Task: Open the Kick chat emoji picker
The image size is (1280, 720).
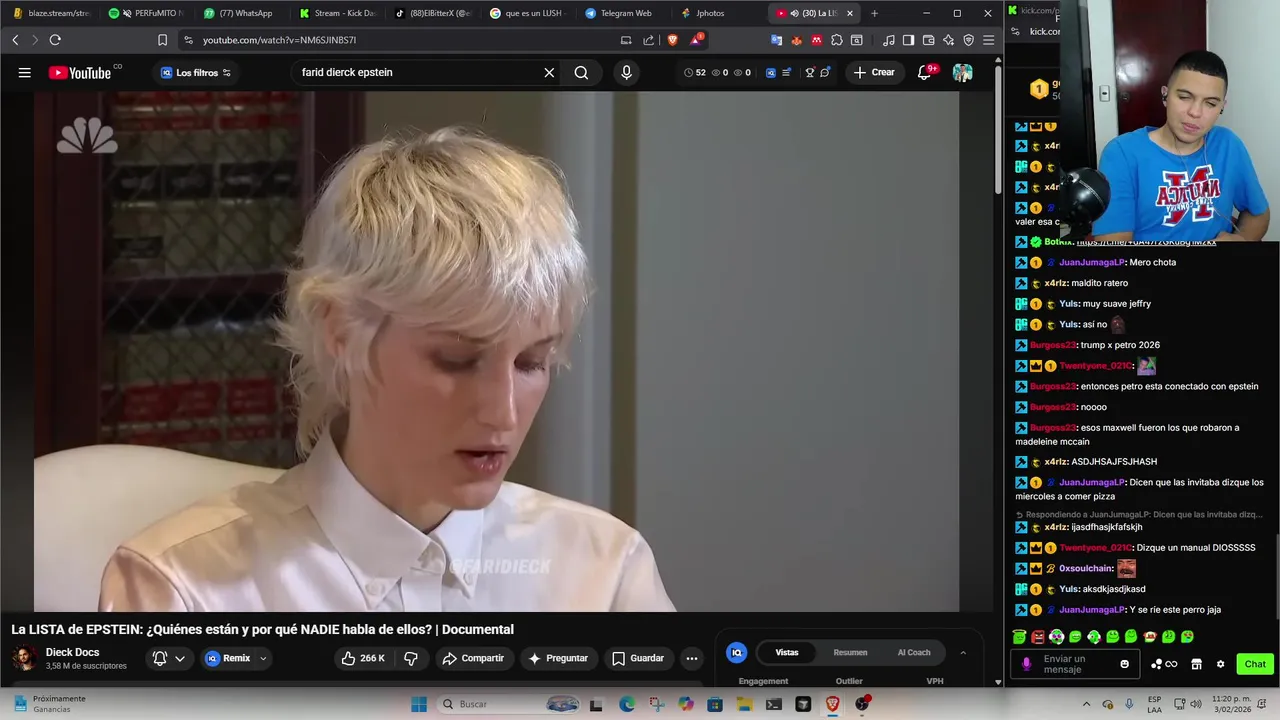Action: point(1124,664)
